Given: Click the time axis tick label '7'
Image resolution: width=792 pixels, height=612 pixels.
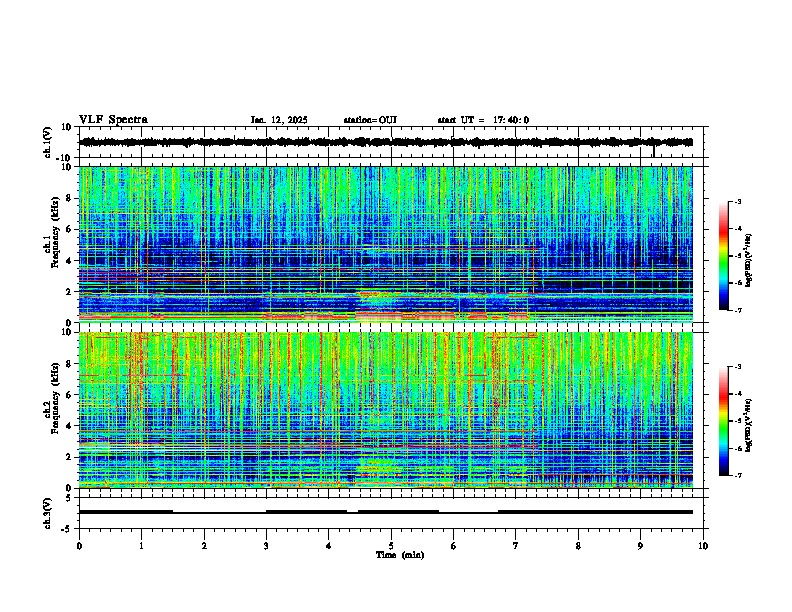Looking at the screenshot, I should (516, 546).
